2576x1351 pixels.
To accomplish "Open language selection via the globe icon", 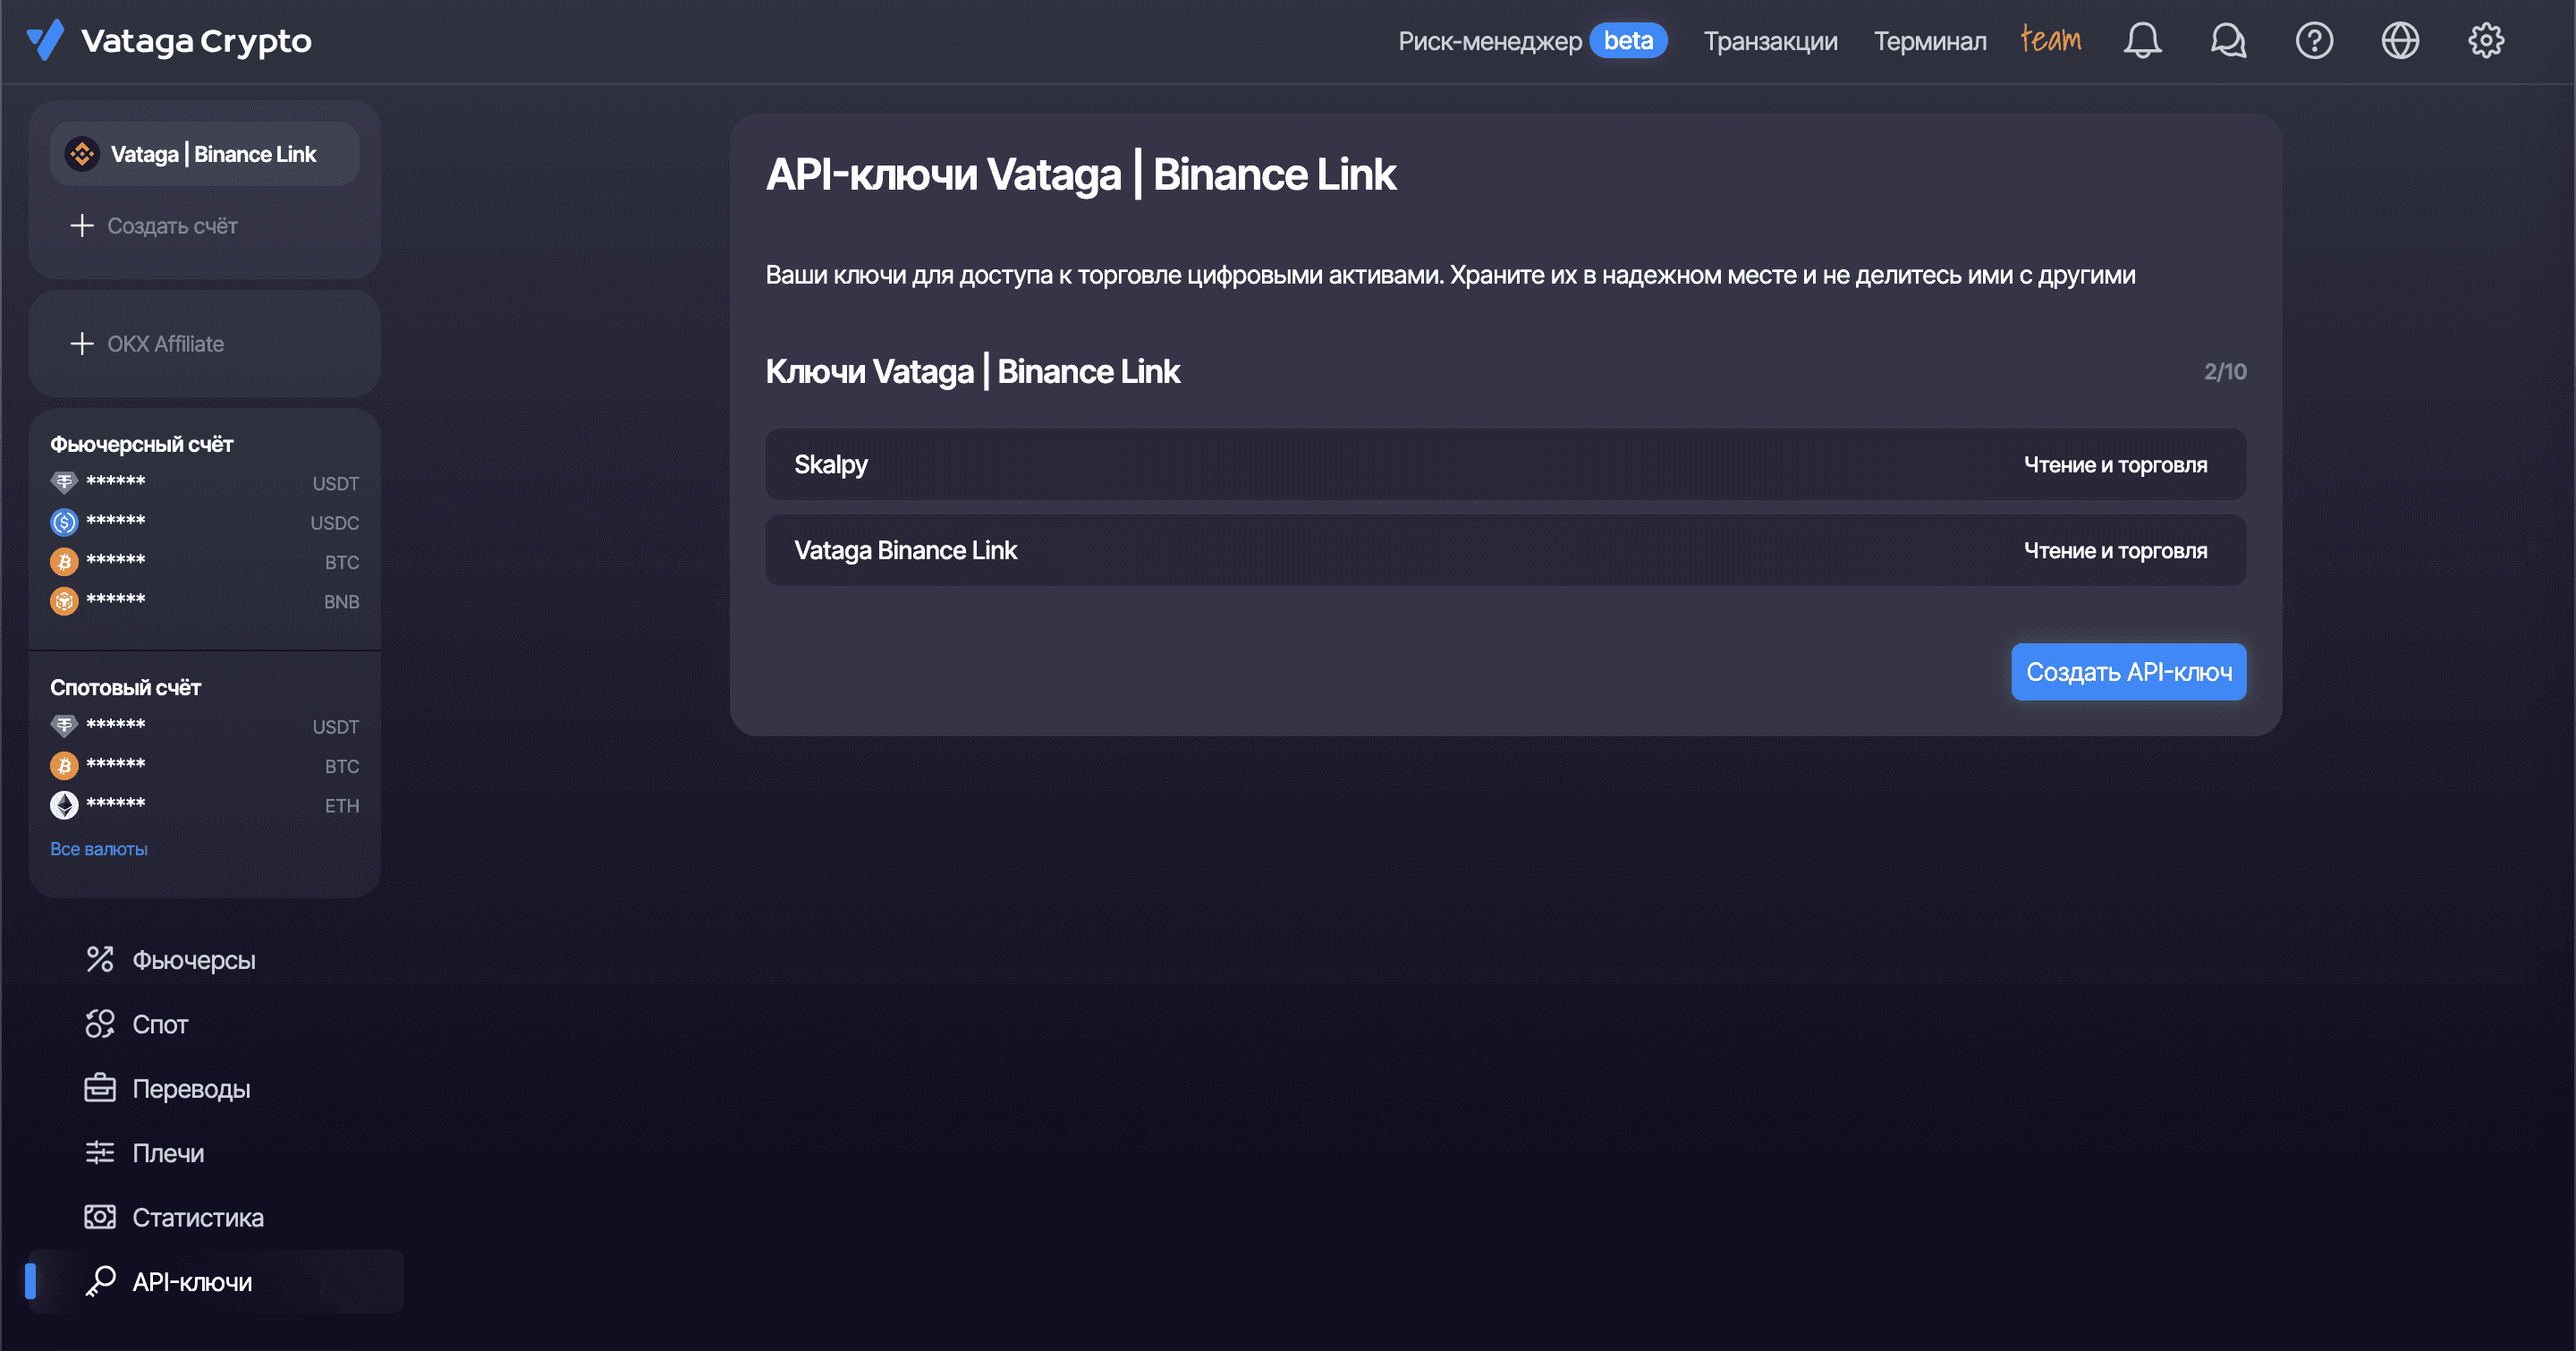I will (2400, 41).
